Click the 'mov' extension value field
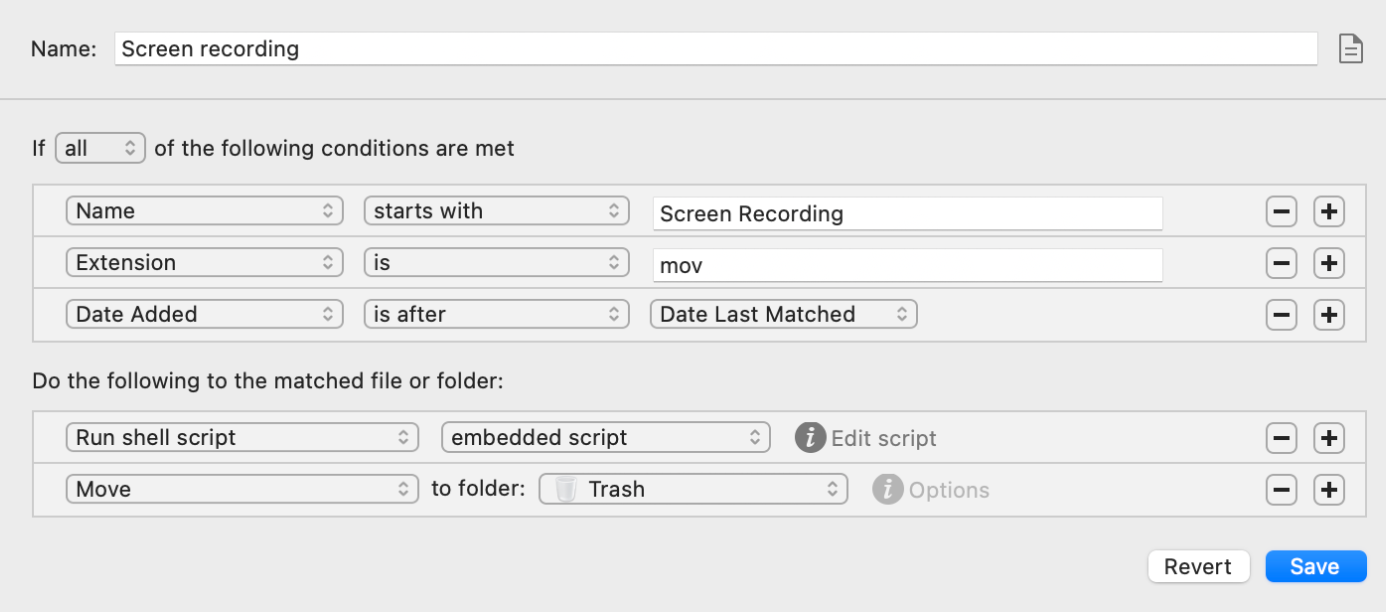The height and width of the screenshot is (612, 1386). point(907,265)
